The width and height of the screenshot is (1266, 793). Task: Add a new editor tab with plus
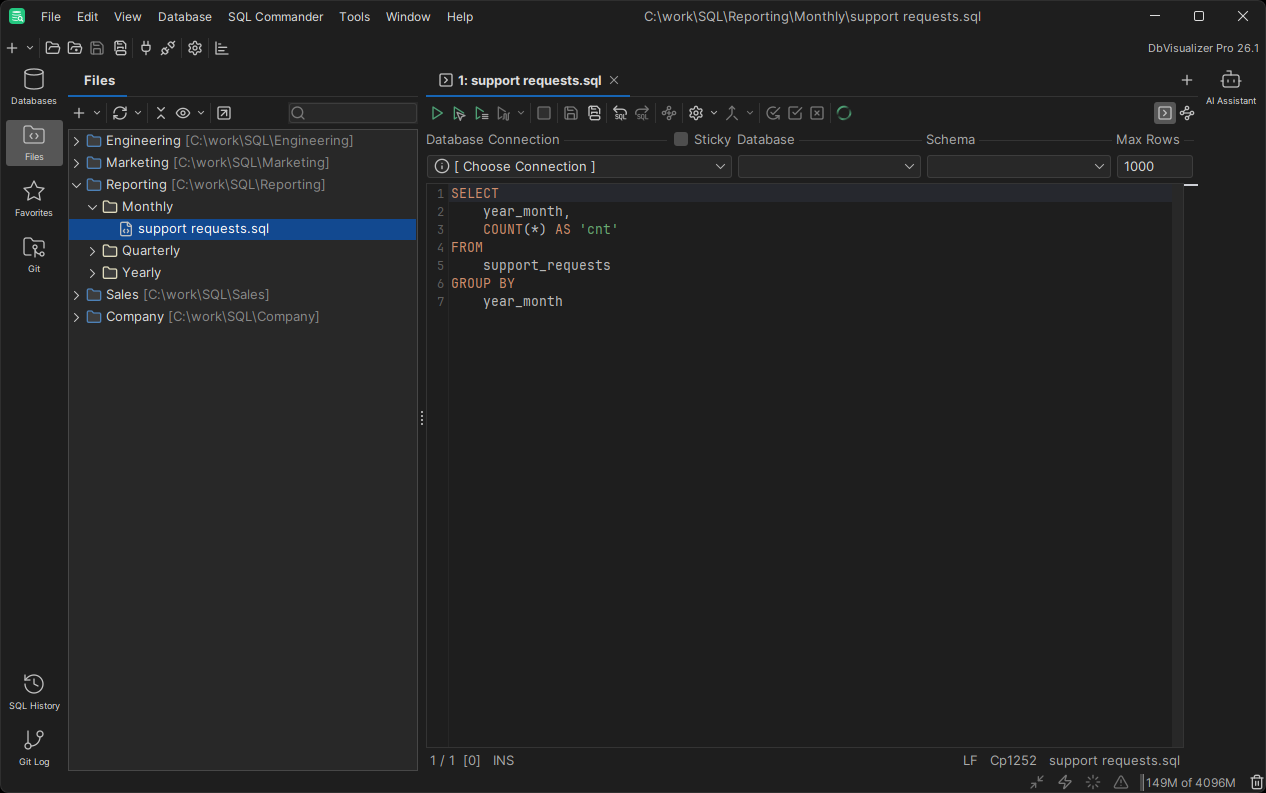(1187, 80)
